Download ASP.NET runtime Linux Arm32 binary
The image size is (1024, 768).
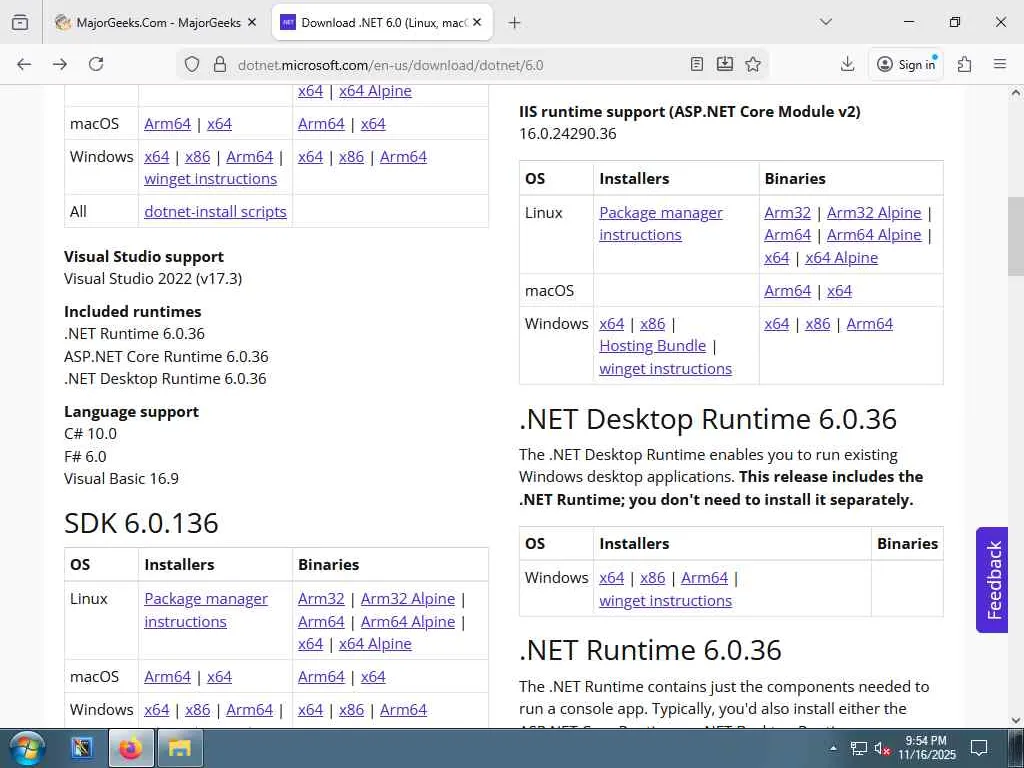coord(788,212)
